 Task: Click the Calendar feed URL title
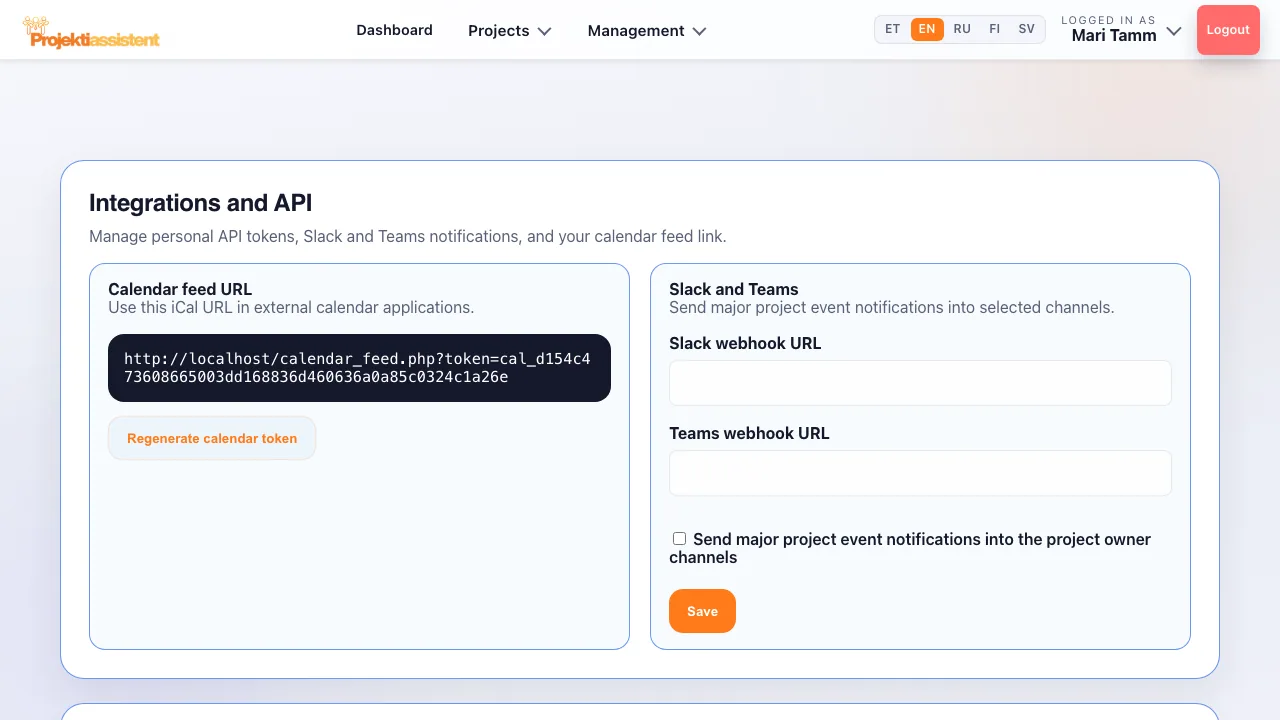180,289
